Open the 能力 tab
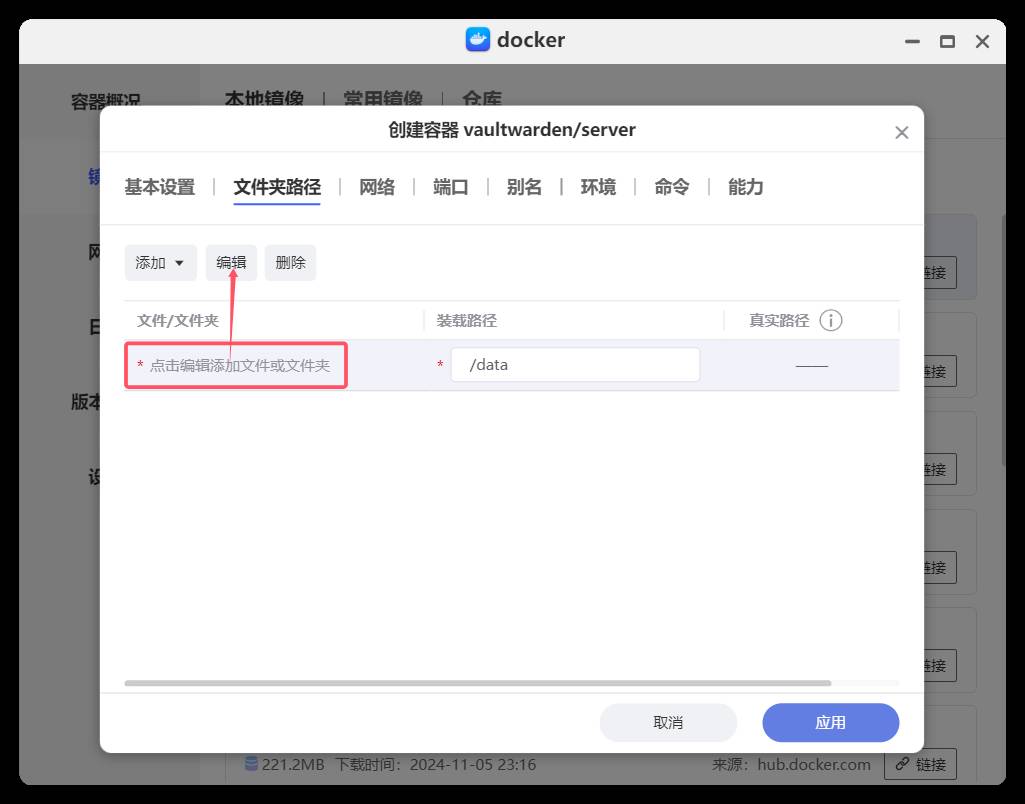1025x804 pixels. (x=746, y=187)
